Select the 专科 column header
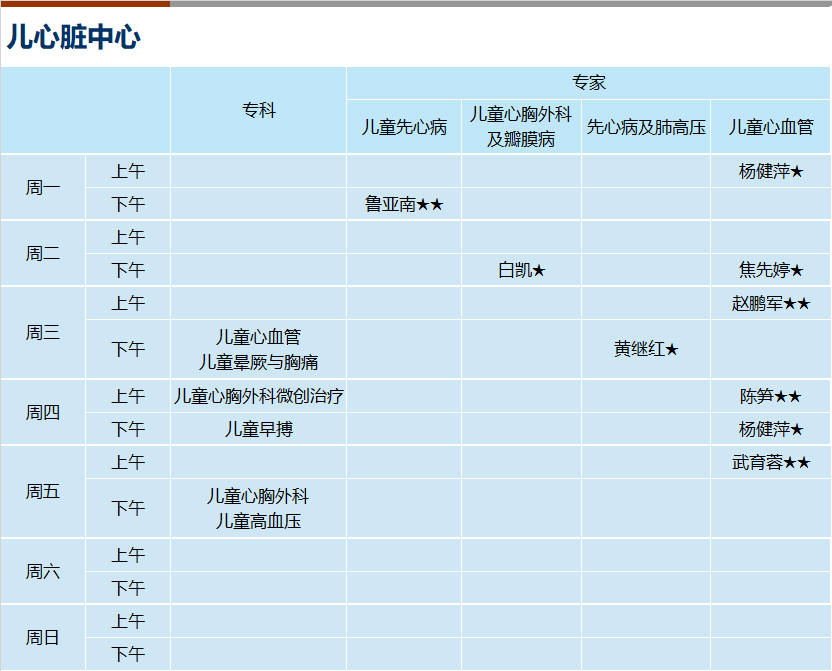This screenshot has width=832, height=671. 258,110
